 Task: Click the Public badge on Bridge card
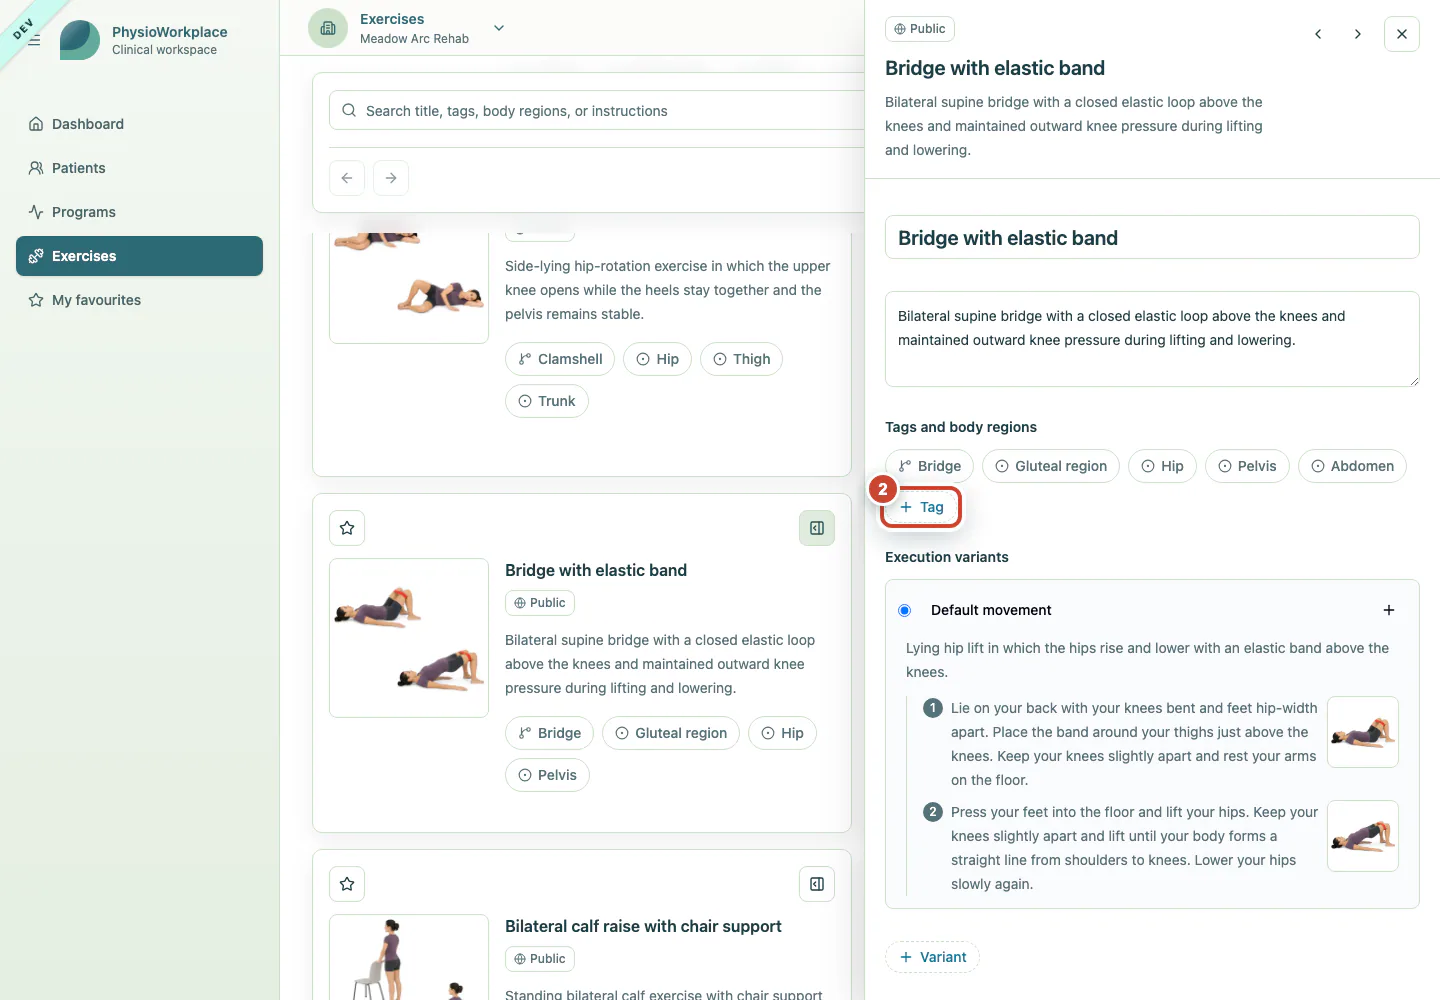click(x=540, y=603)
